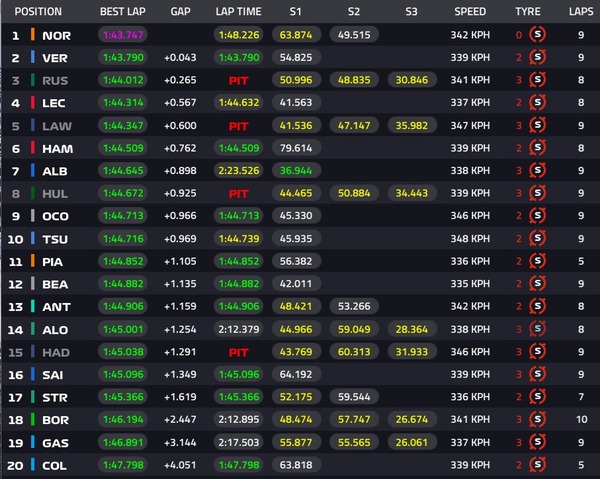Click the orange team color bar beside NOR
The image size is (600, 479).
pos(33,36)
